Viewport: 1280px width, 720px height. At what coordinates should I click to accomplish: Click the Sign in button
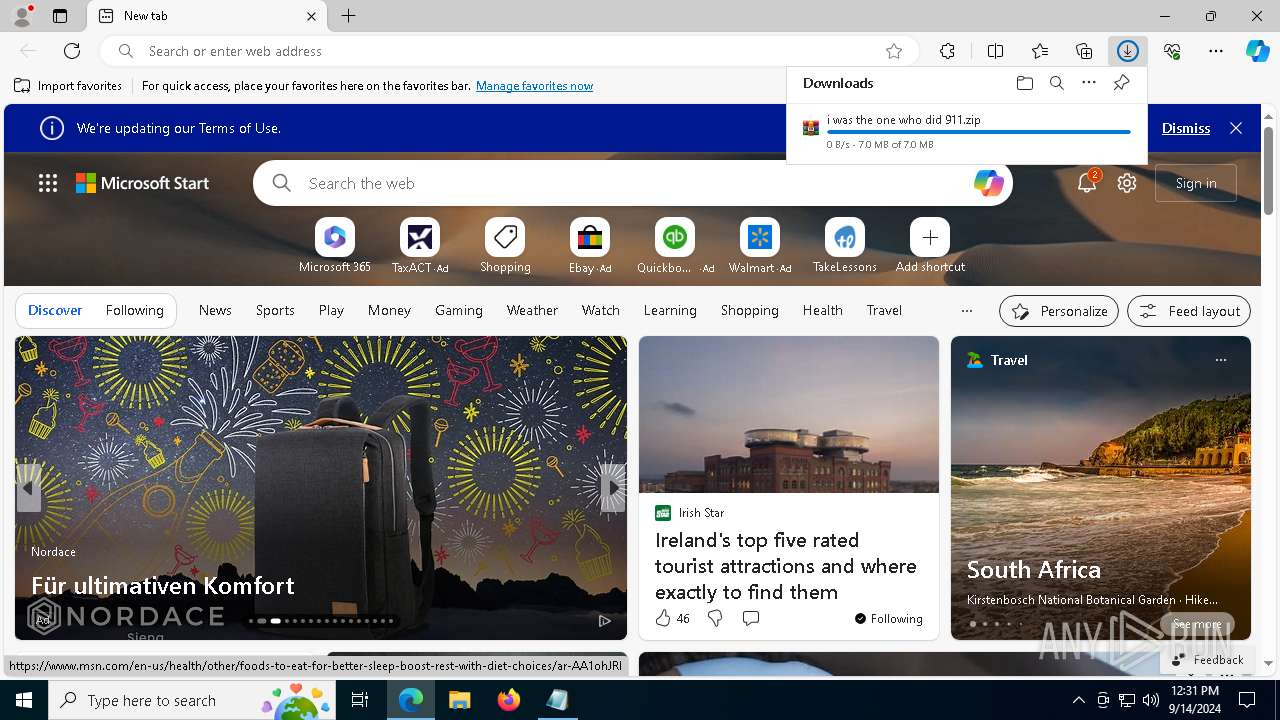click(x=1196, y=183)
